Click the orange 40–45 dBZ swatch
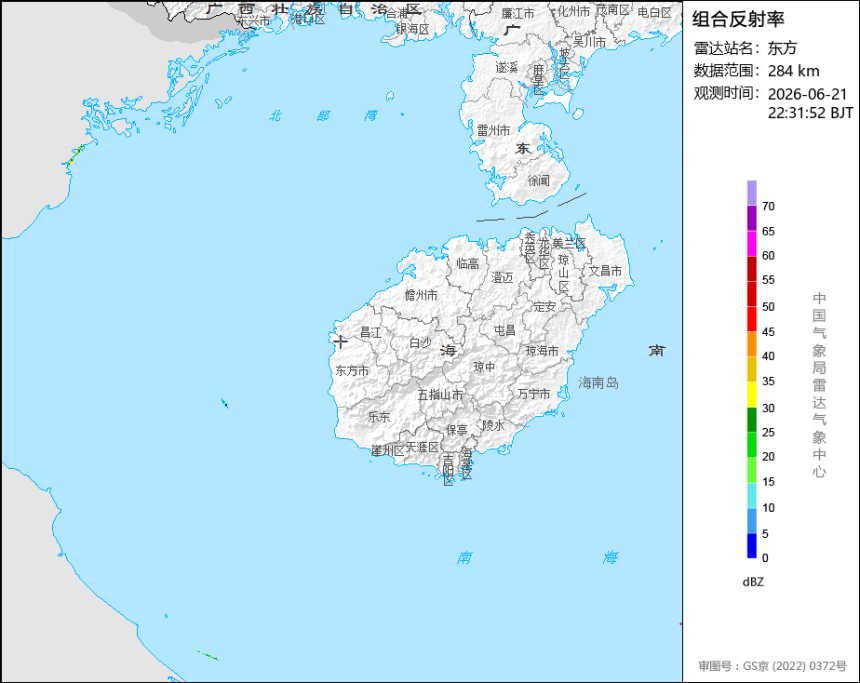 751,344
